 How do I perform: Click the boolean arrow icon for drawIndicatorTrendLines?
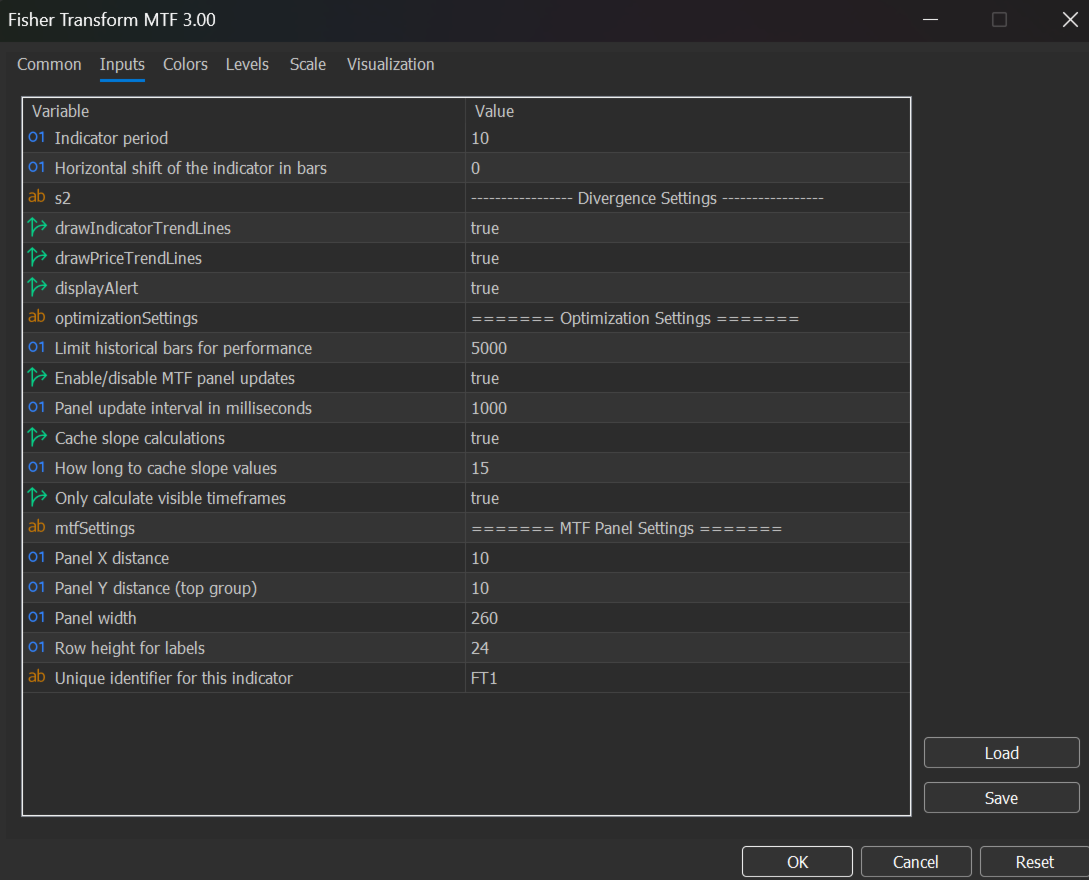[37, 228]
